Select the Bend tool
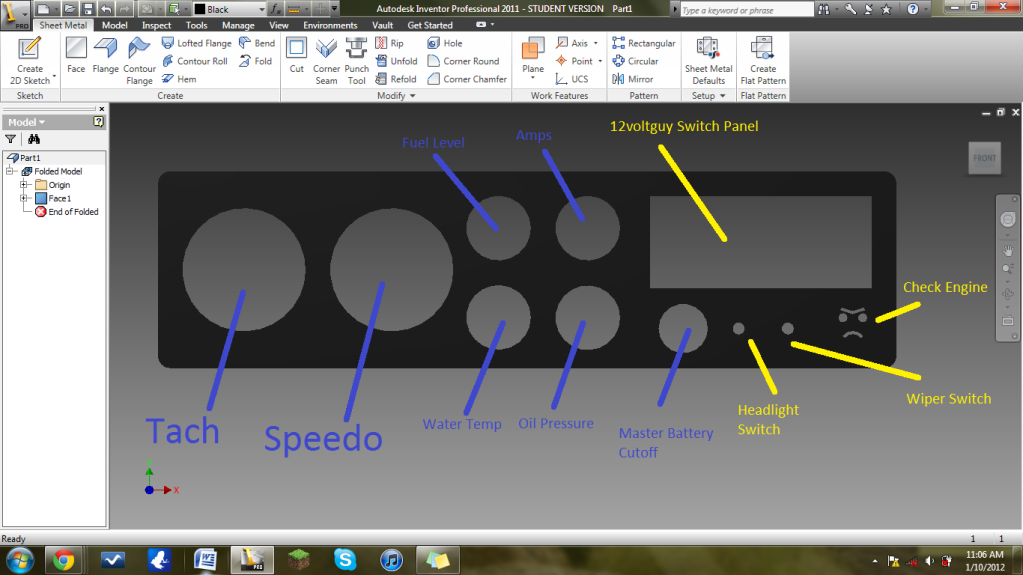The height and width of the screenshot is (575, 1023). click(256, 43)
